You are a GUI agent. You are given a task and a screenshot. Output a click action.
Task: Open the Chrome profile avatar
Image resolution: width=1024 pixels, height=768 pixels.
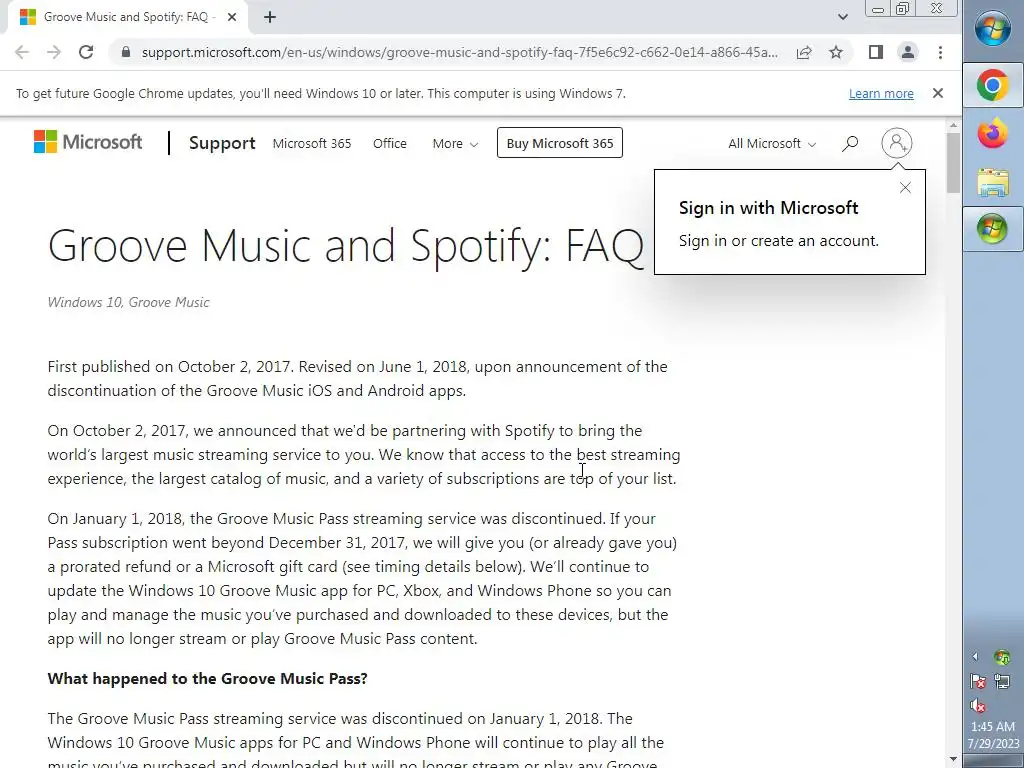(908, 52)
